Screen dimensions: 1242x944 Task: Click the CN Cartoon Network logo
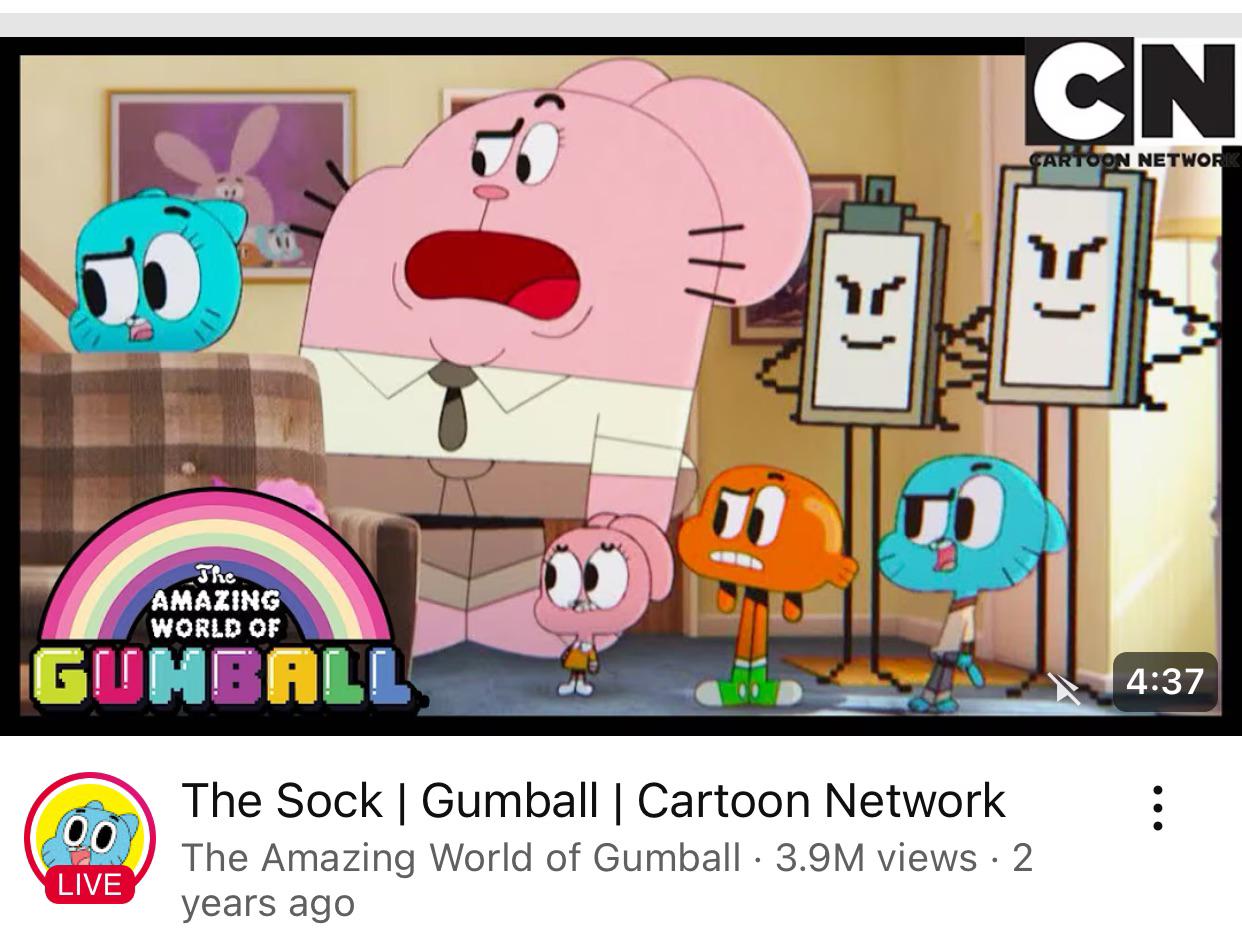(x=1131, y=102)
